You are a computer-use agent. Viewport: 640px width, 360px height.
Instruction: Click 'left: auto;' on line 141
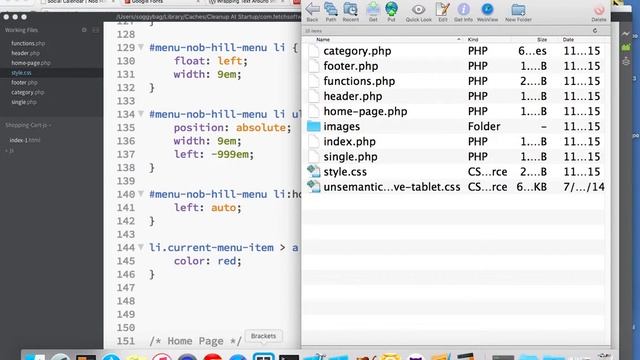tap(207, 208)
